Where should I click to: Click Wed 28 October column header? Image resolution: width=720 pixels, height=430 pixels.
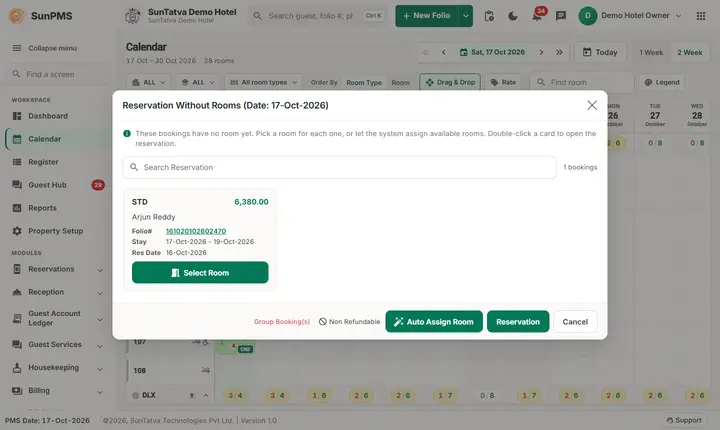[x=697, y=115]
